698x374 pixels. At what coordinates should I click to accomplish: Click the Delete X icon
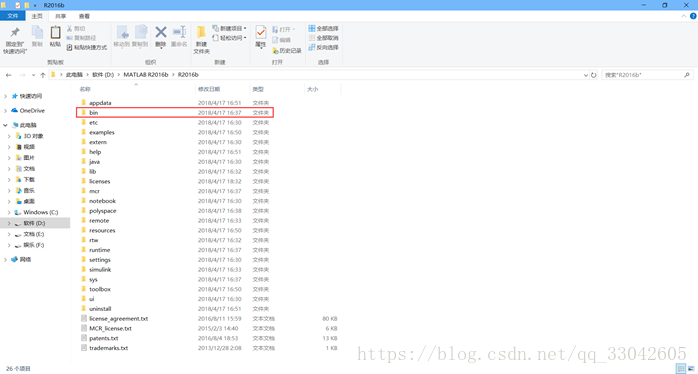[x=161, y=32]
